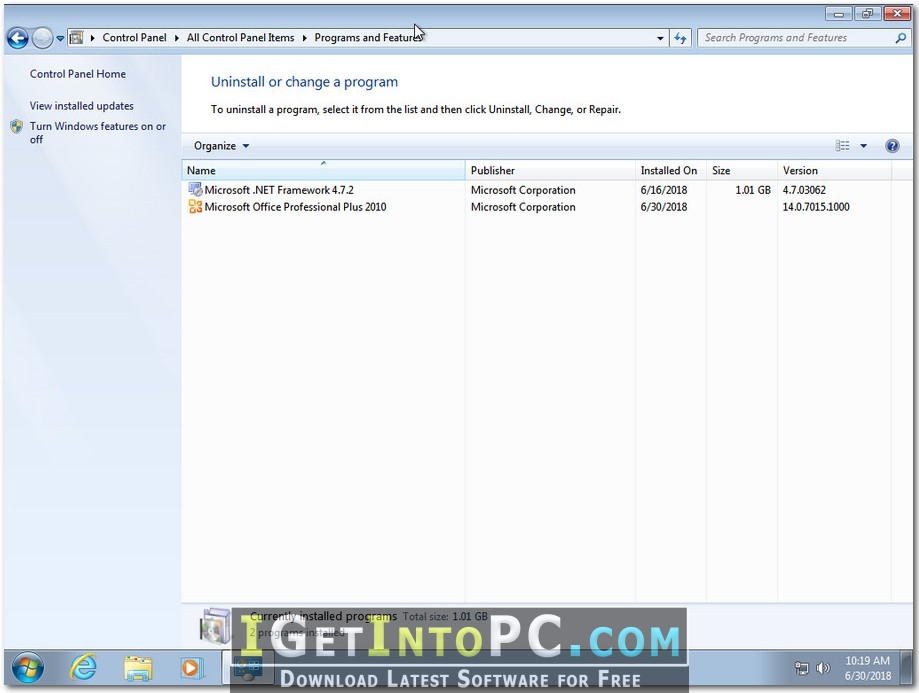Sort list by the Version column header
Screen dimensions: 919x693
835,170
